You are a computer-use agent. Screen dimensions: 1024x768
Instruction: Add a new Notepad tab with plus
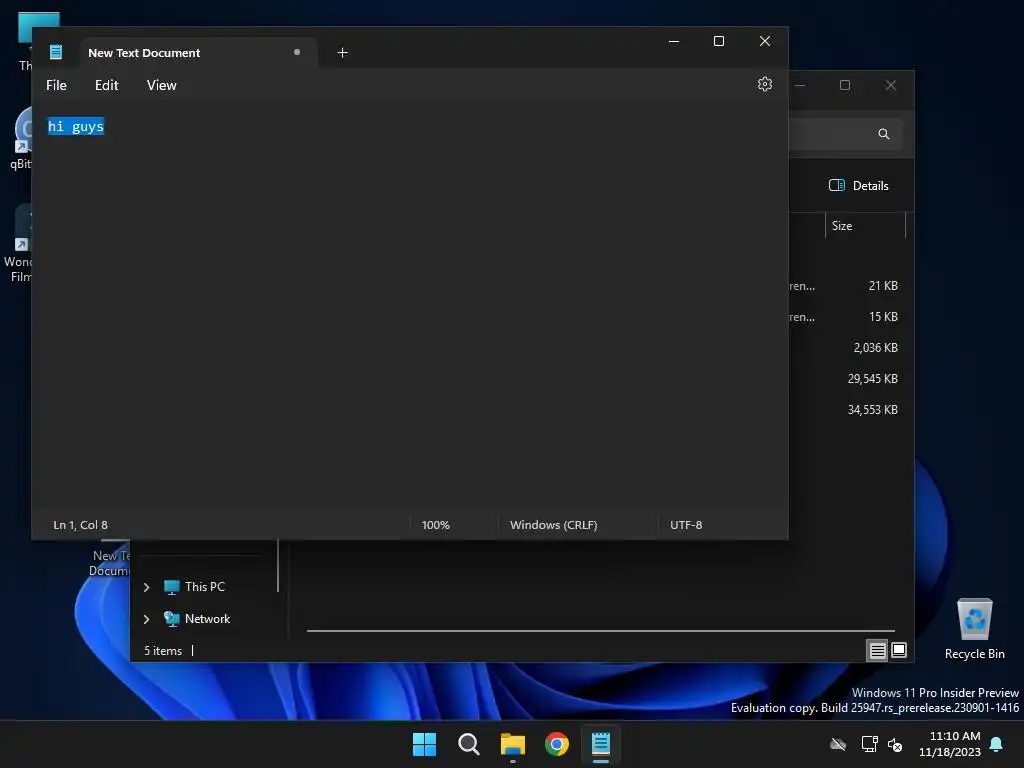coord(342,53)
